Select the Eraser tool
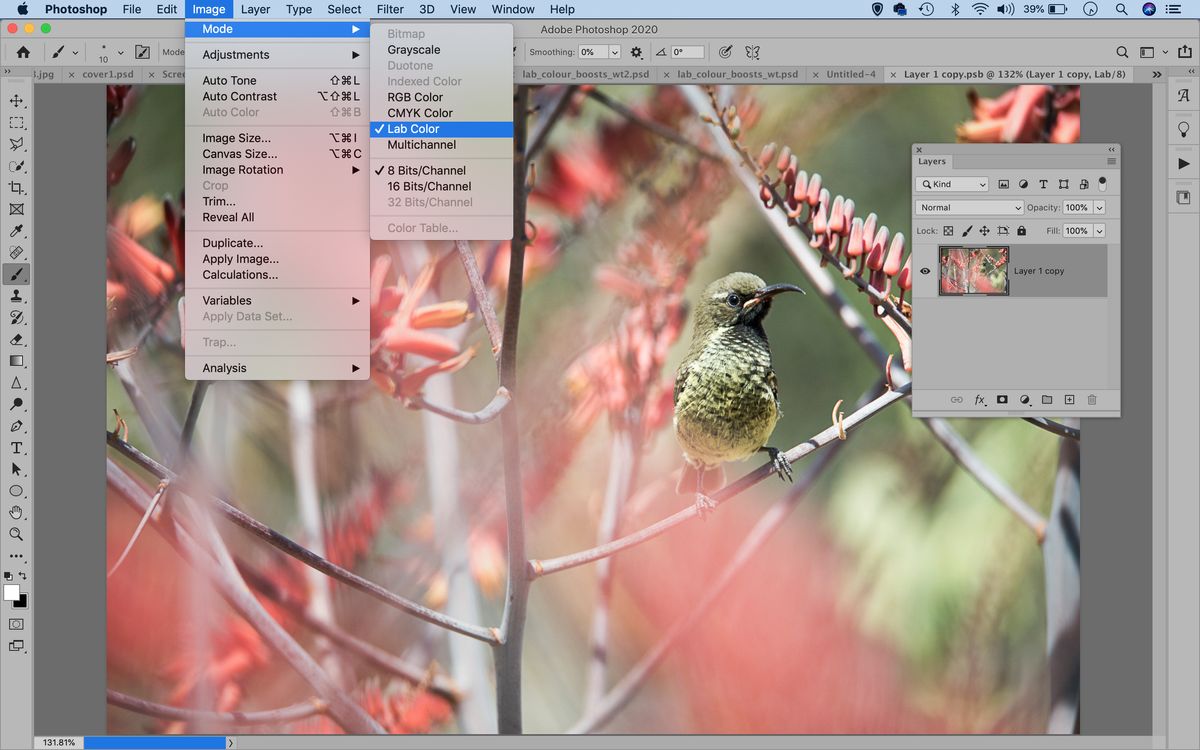This screenshot has height=750, width=1200. pyautogui.click(x=16, y=339)
